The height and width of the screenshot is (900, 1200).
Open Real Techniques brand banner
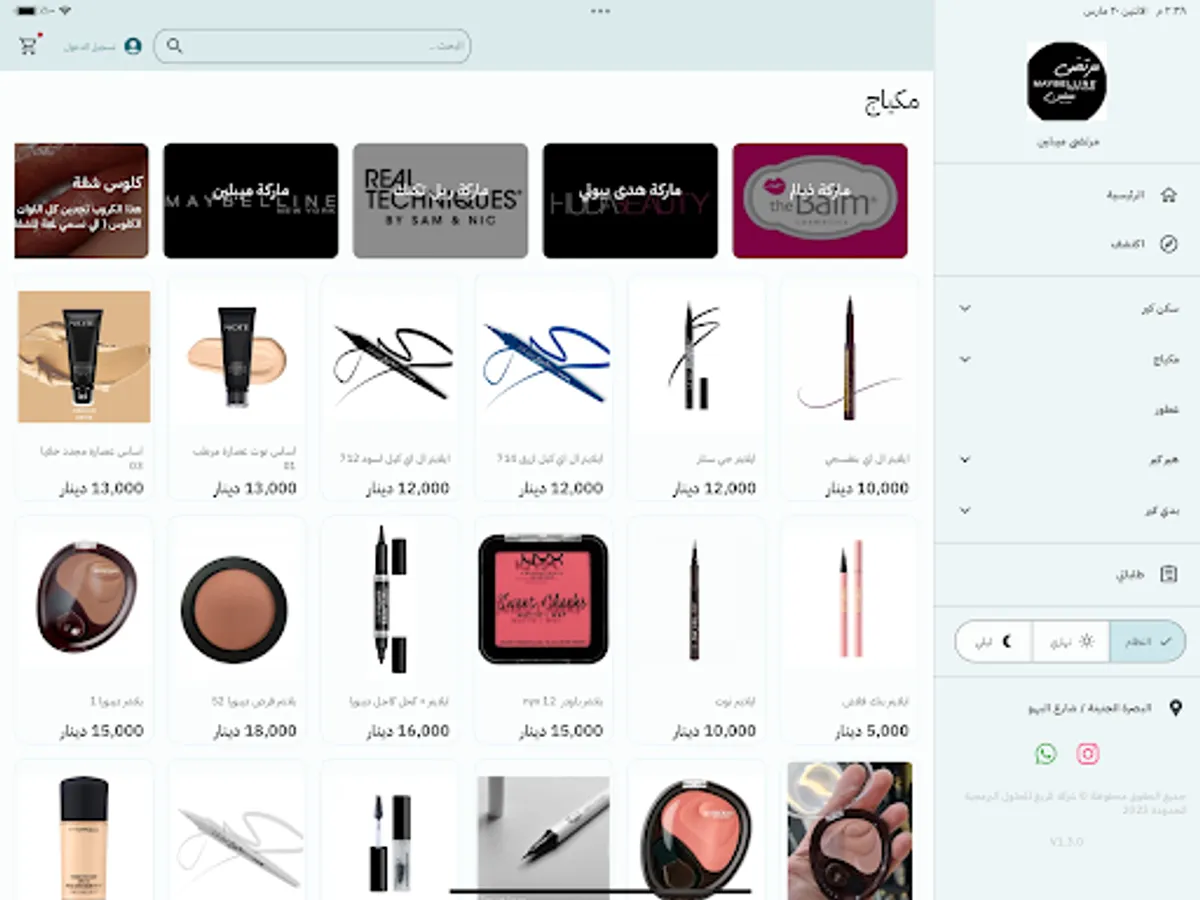coord(440,201)
